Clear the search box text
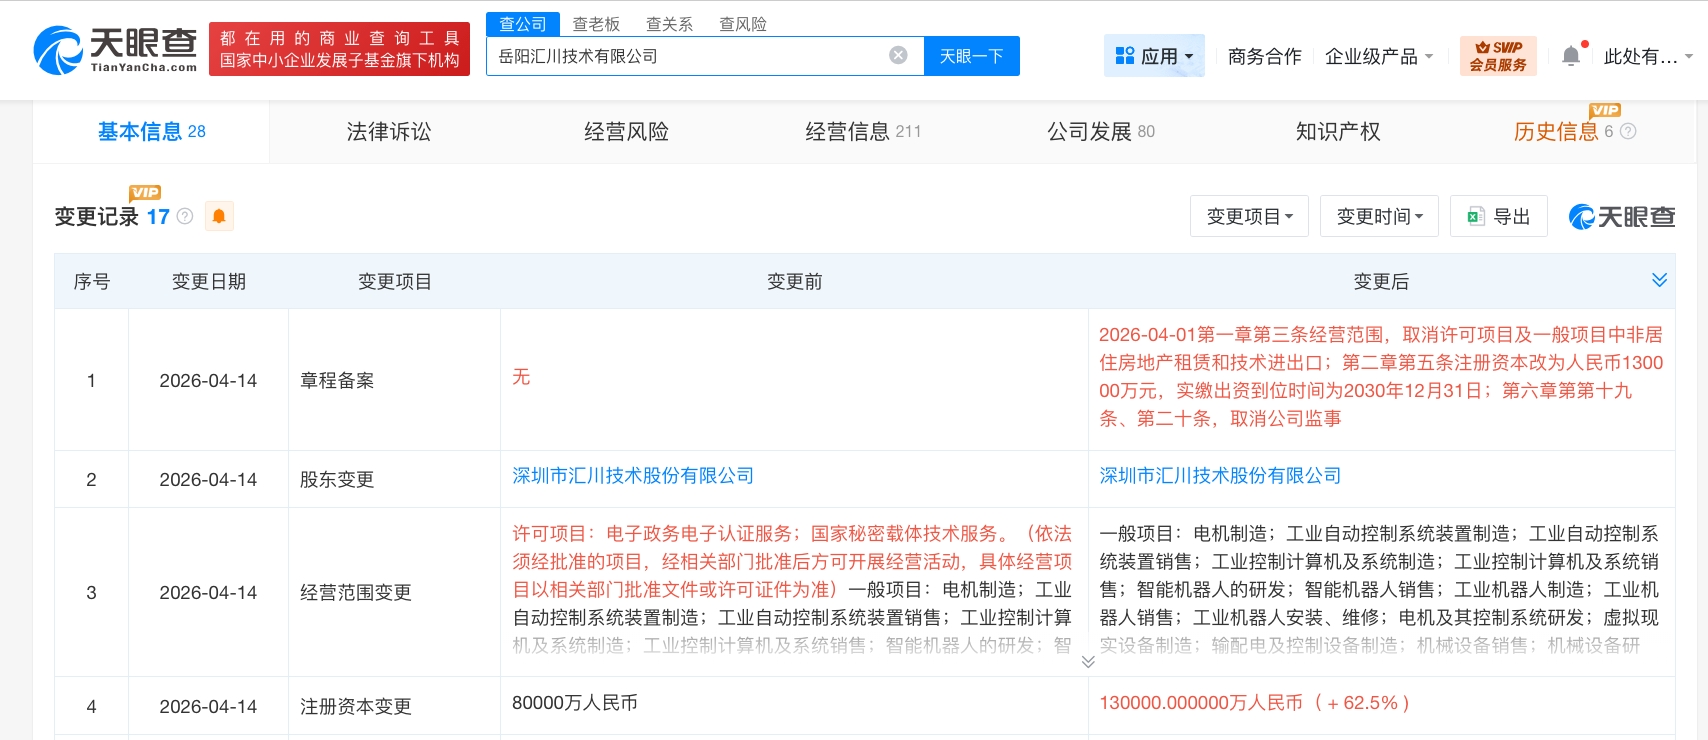 point(898,55)
